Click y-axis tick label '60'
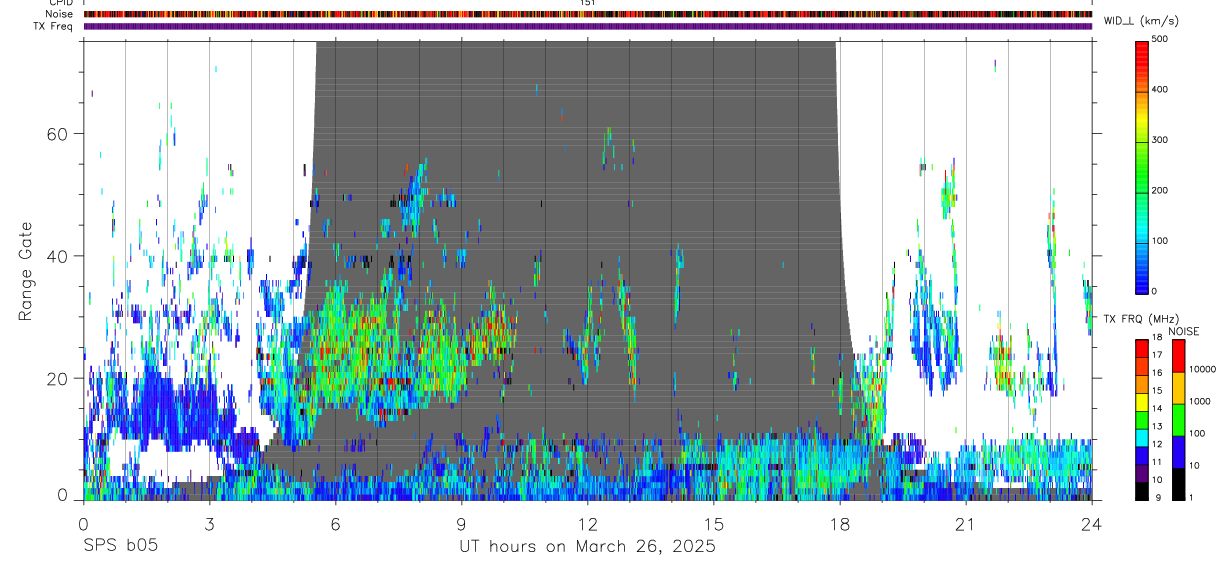1228x567 pixels. coord(59,134)
